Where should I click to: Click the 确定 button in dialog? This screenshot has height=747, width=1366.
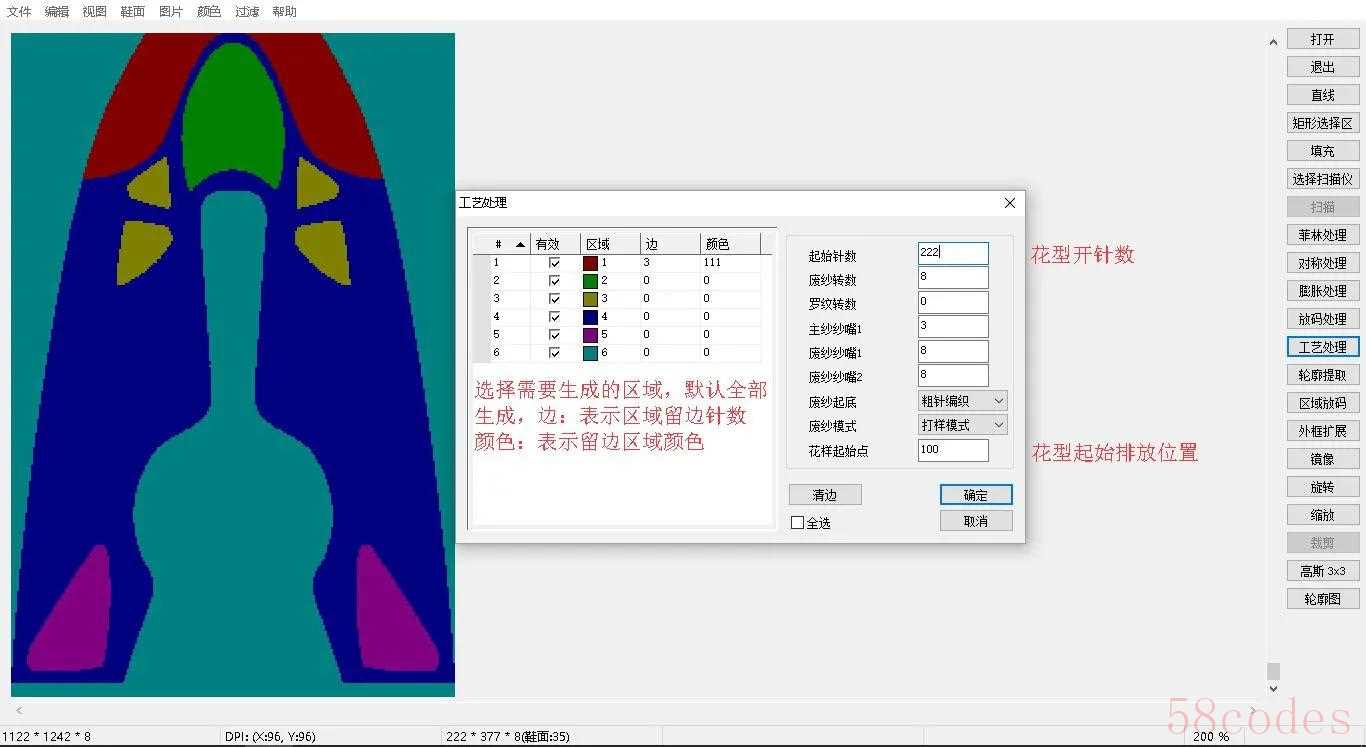(x=975, y=495)
